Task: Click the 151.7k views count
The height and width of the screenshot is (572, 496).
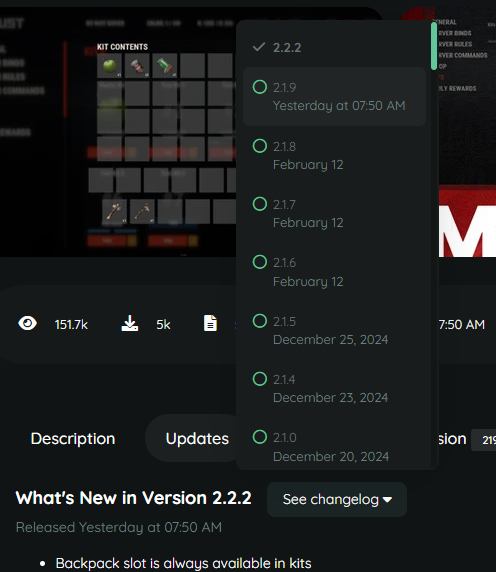Action: tap(71, 324)
